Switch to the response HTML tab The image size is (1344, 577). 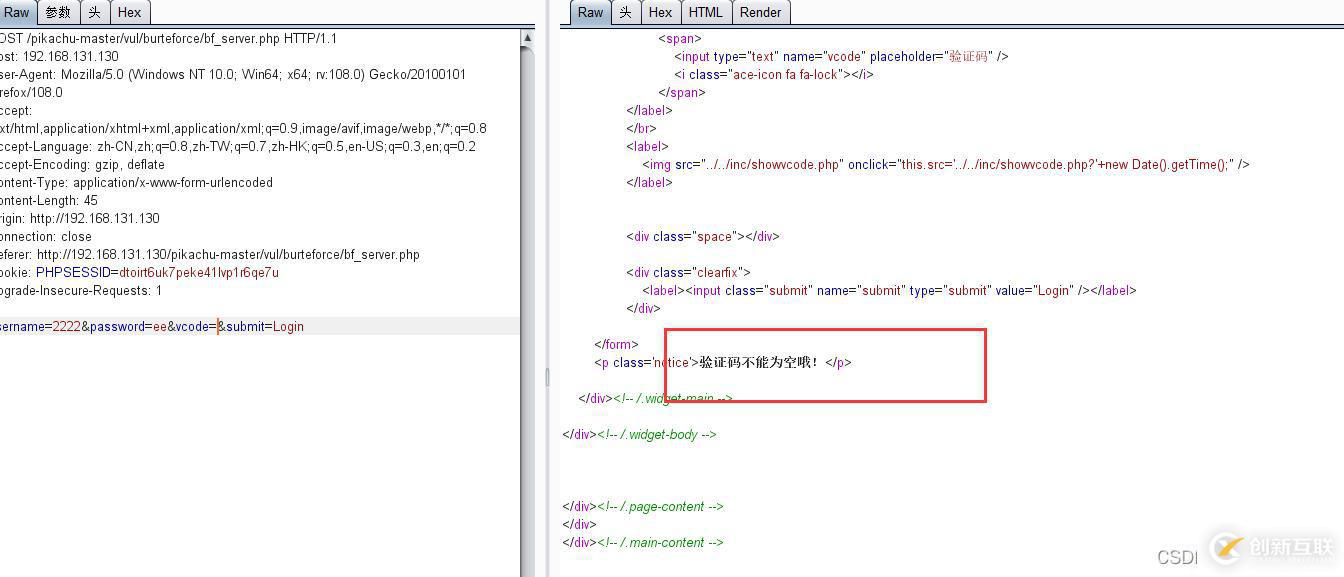pos(705,12)
